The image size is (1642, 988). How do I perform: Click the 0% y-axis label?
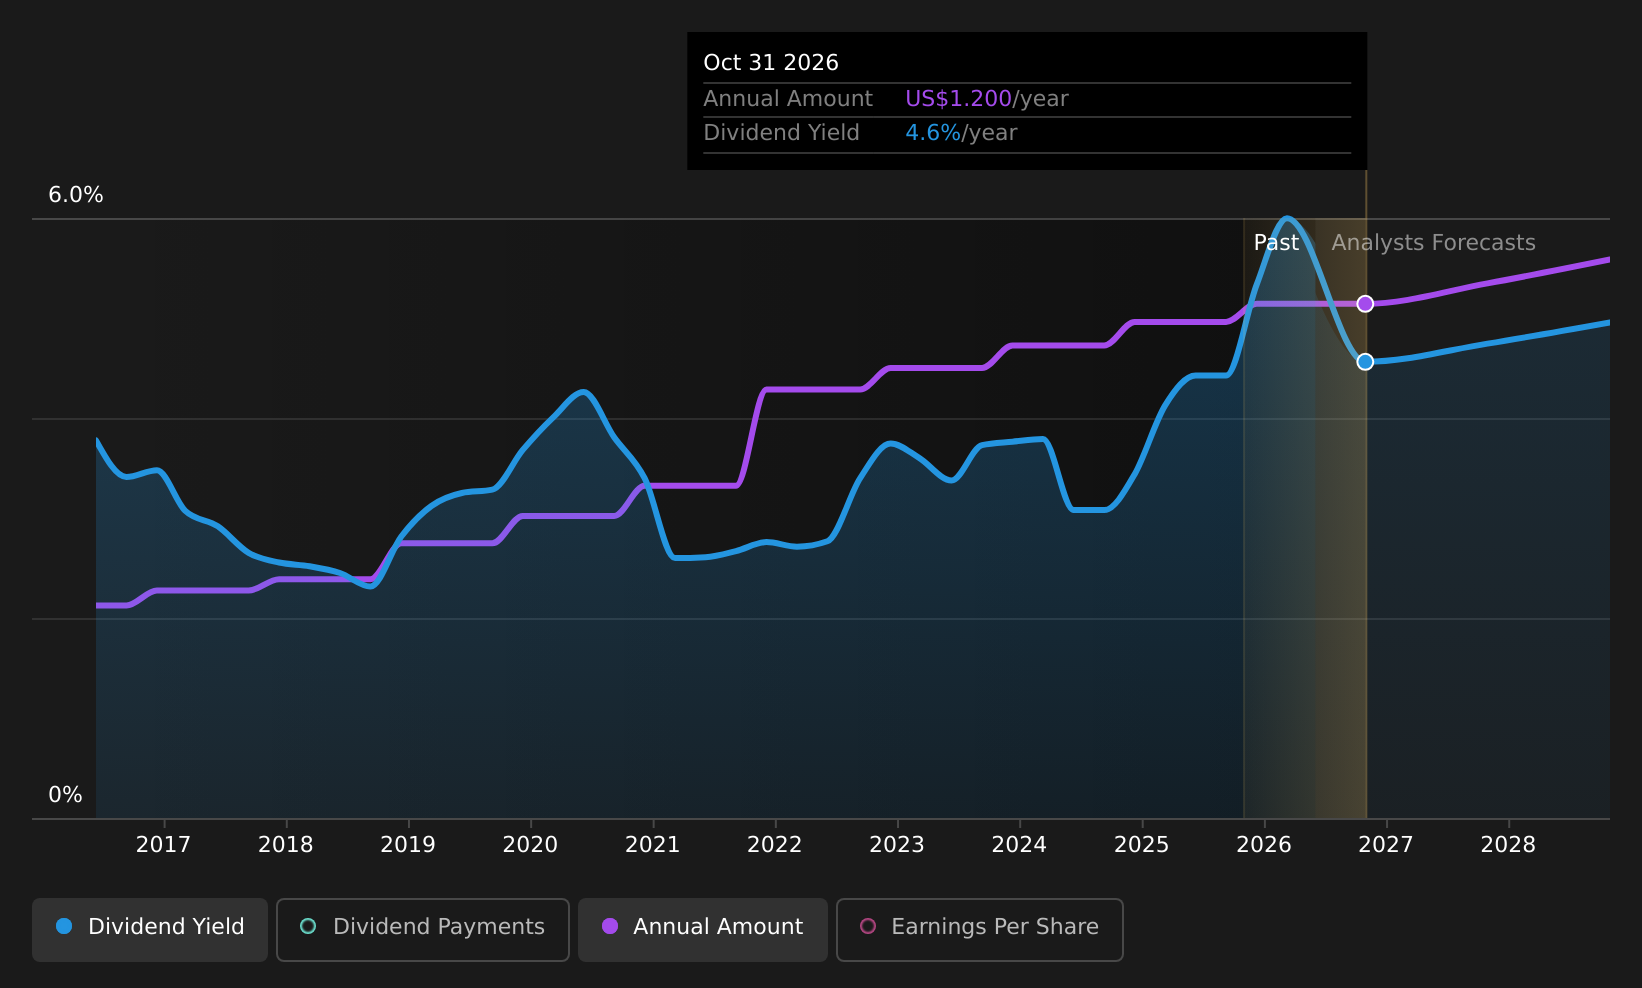point(66,795)
